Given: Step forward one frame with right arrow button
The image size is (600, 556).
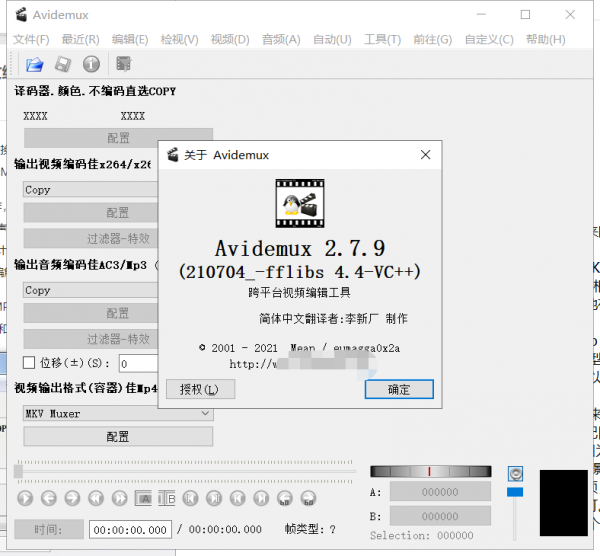Looking at the screenshot, I should [x=72, y=498].
